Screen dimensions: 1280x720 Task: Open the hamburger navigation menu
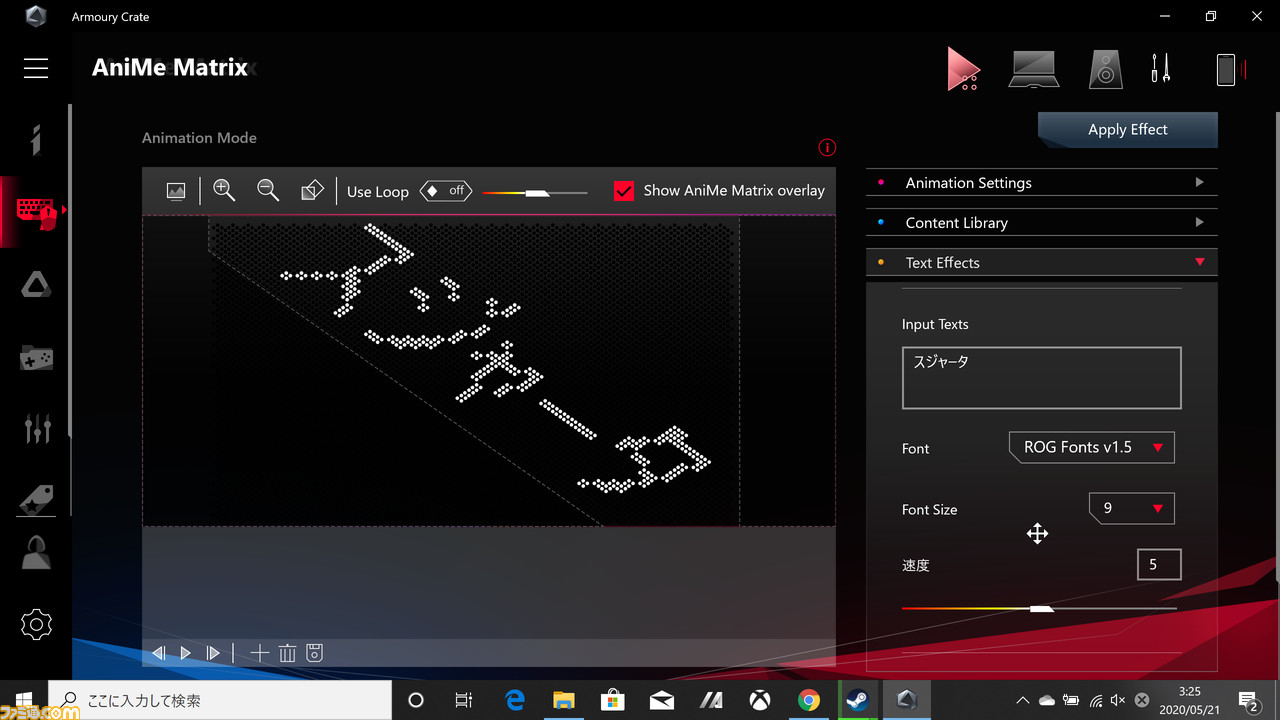click(36, 67)
